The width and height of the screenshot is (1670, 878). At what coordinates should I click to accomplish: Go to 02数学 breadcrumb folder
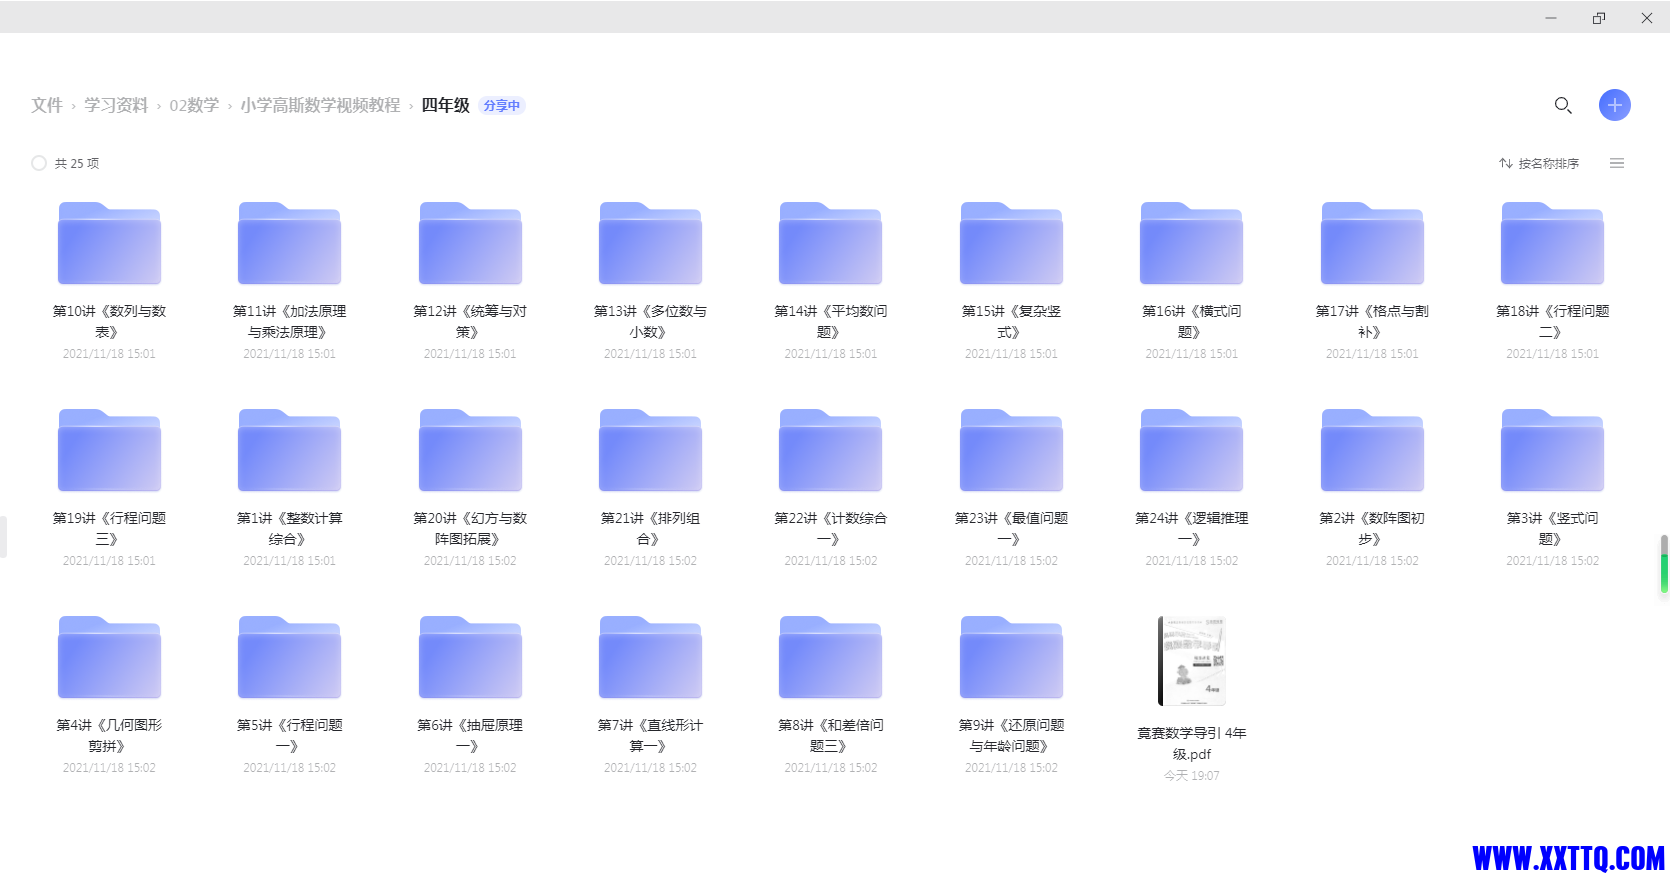click(194, 105)
